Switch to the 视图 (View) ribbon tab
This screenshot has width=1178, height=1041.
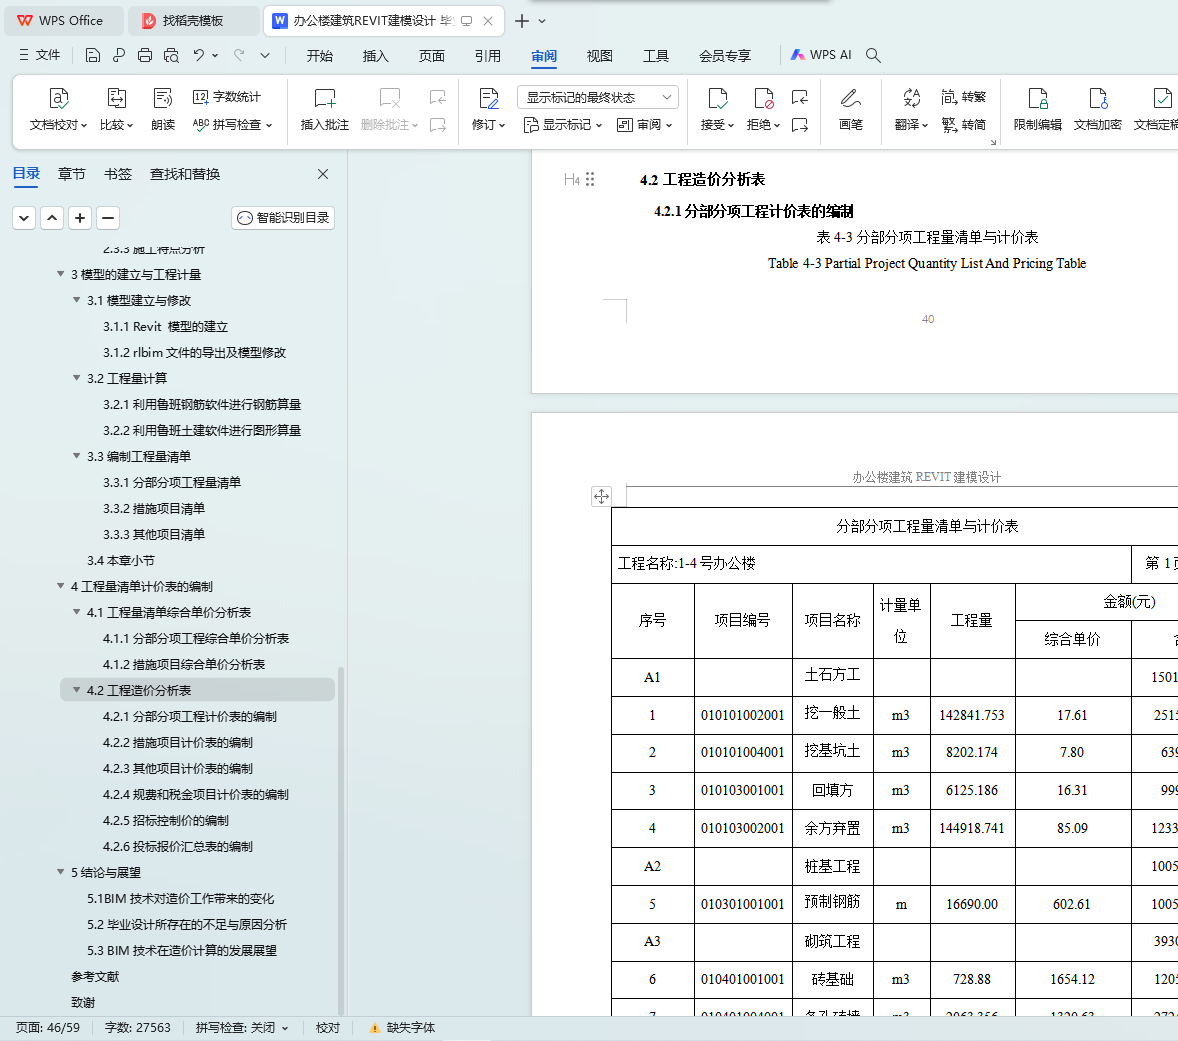pyautogui.click(x=600, y=56)
